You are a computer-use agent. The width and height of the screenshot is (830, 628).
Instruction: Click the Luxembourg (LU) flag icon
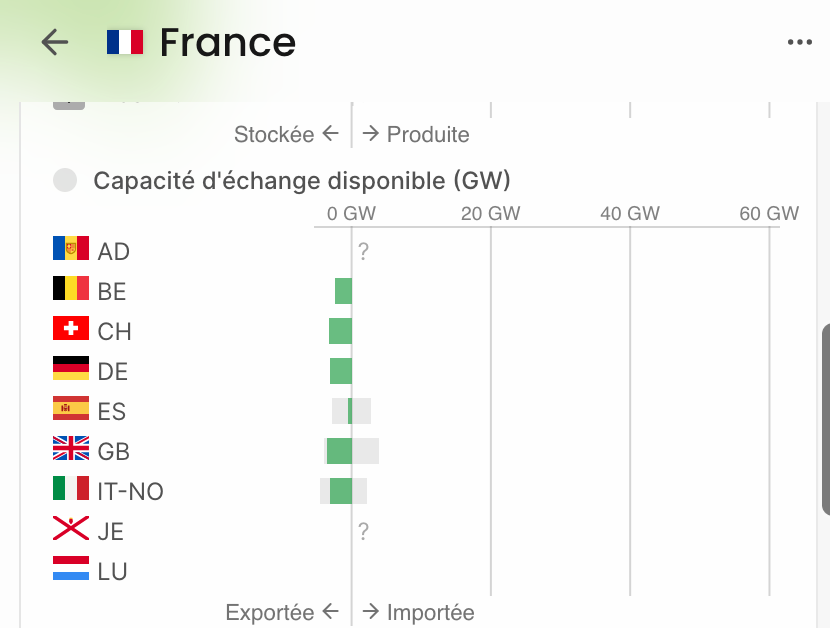(71, 569)
